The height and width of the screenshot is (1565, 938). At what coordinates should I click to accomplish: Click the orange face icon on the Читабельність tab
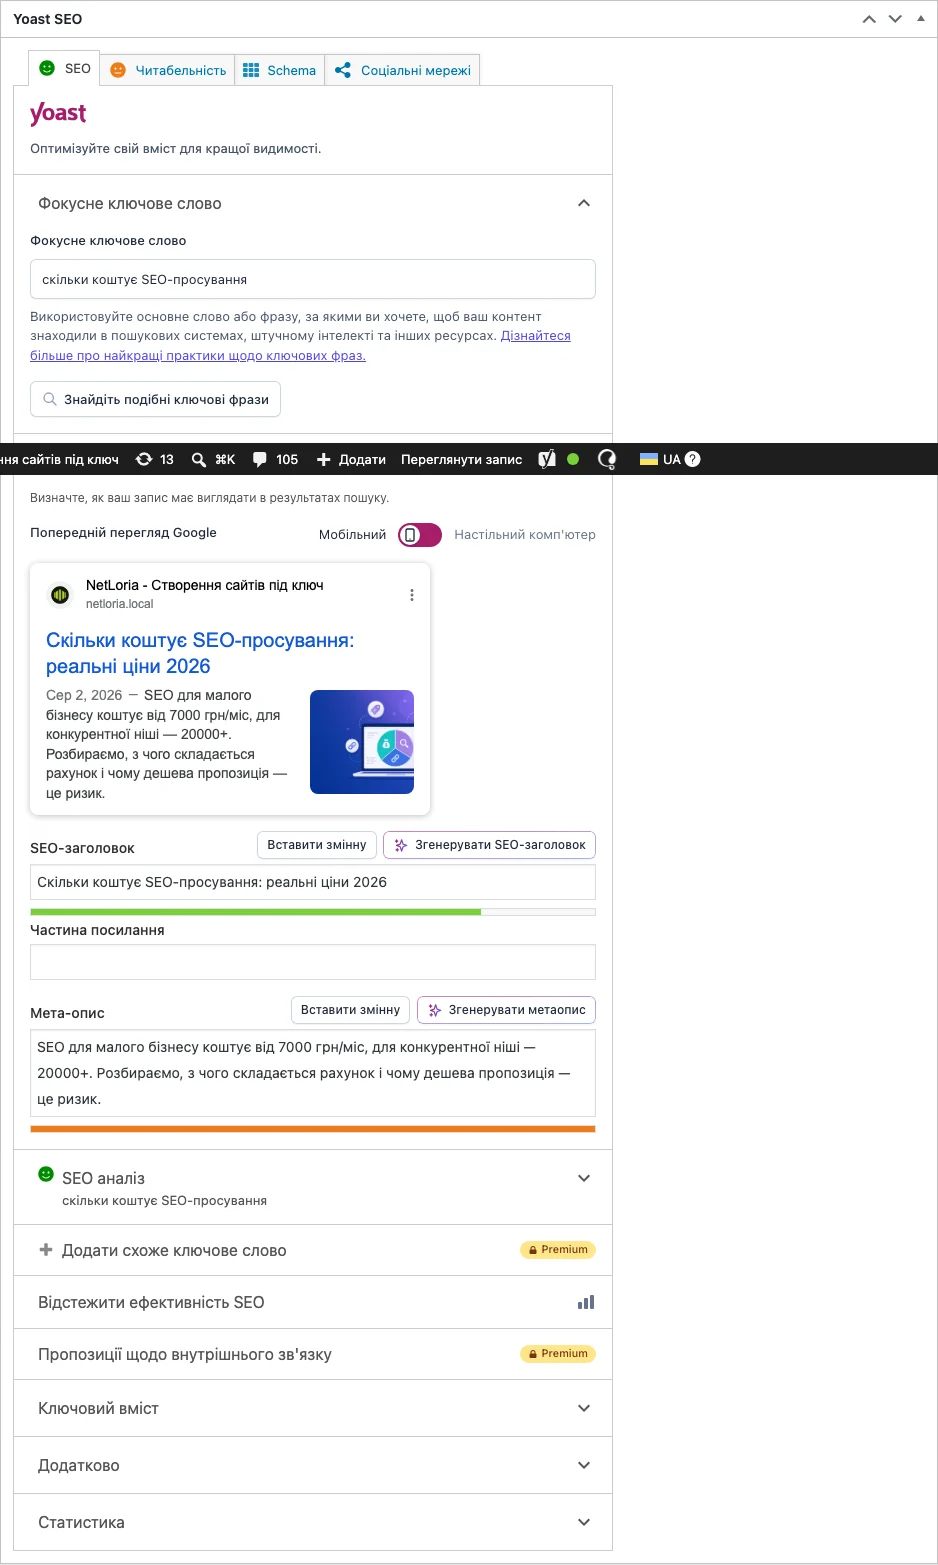click(x=118, y=70)
